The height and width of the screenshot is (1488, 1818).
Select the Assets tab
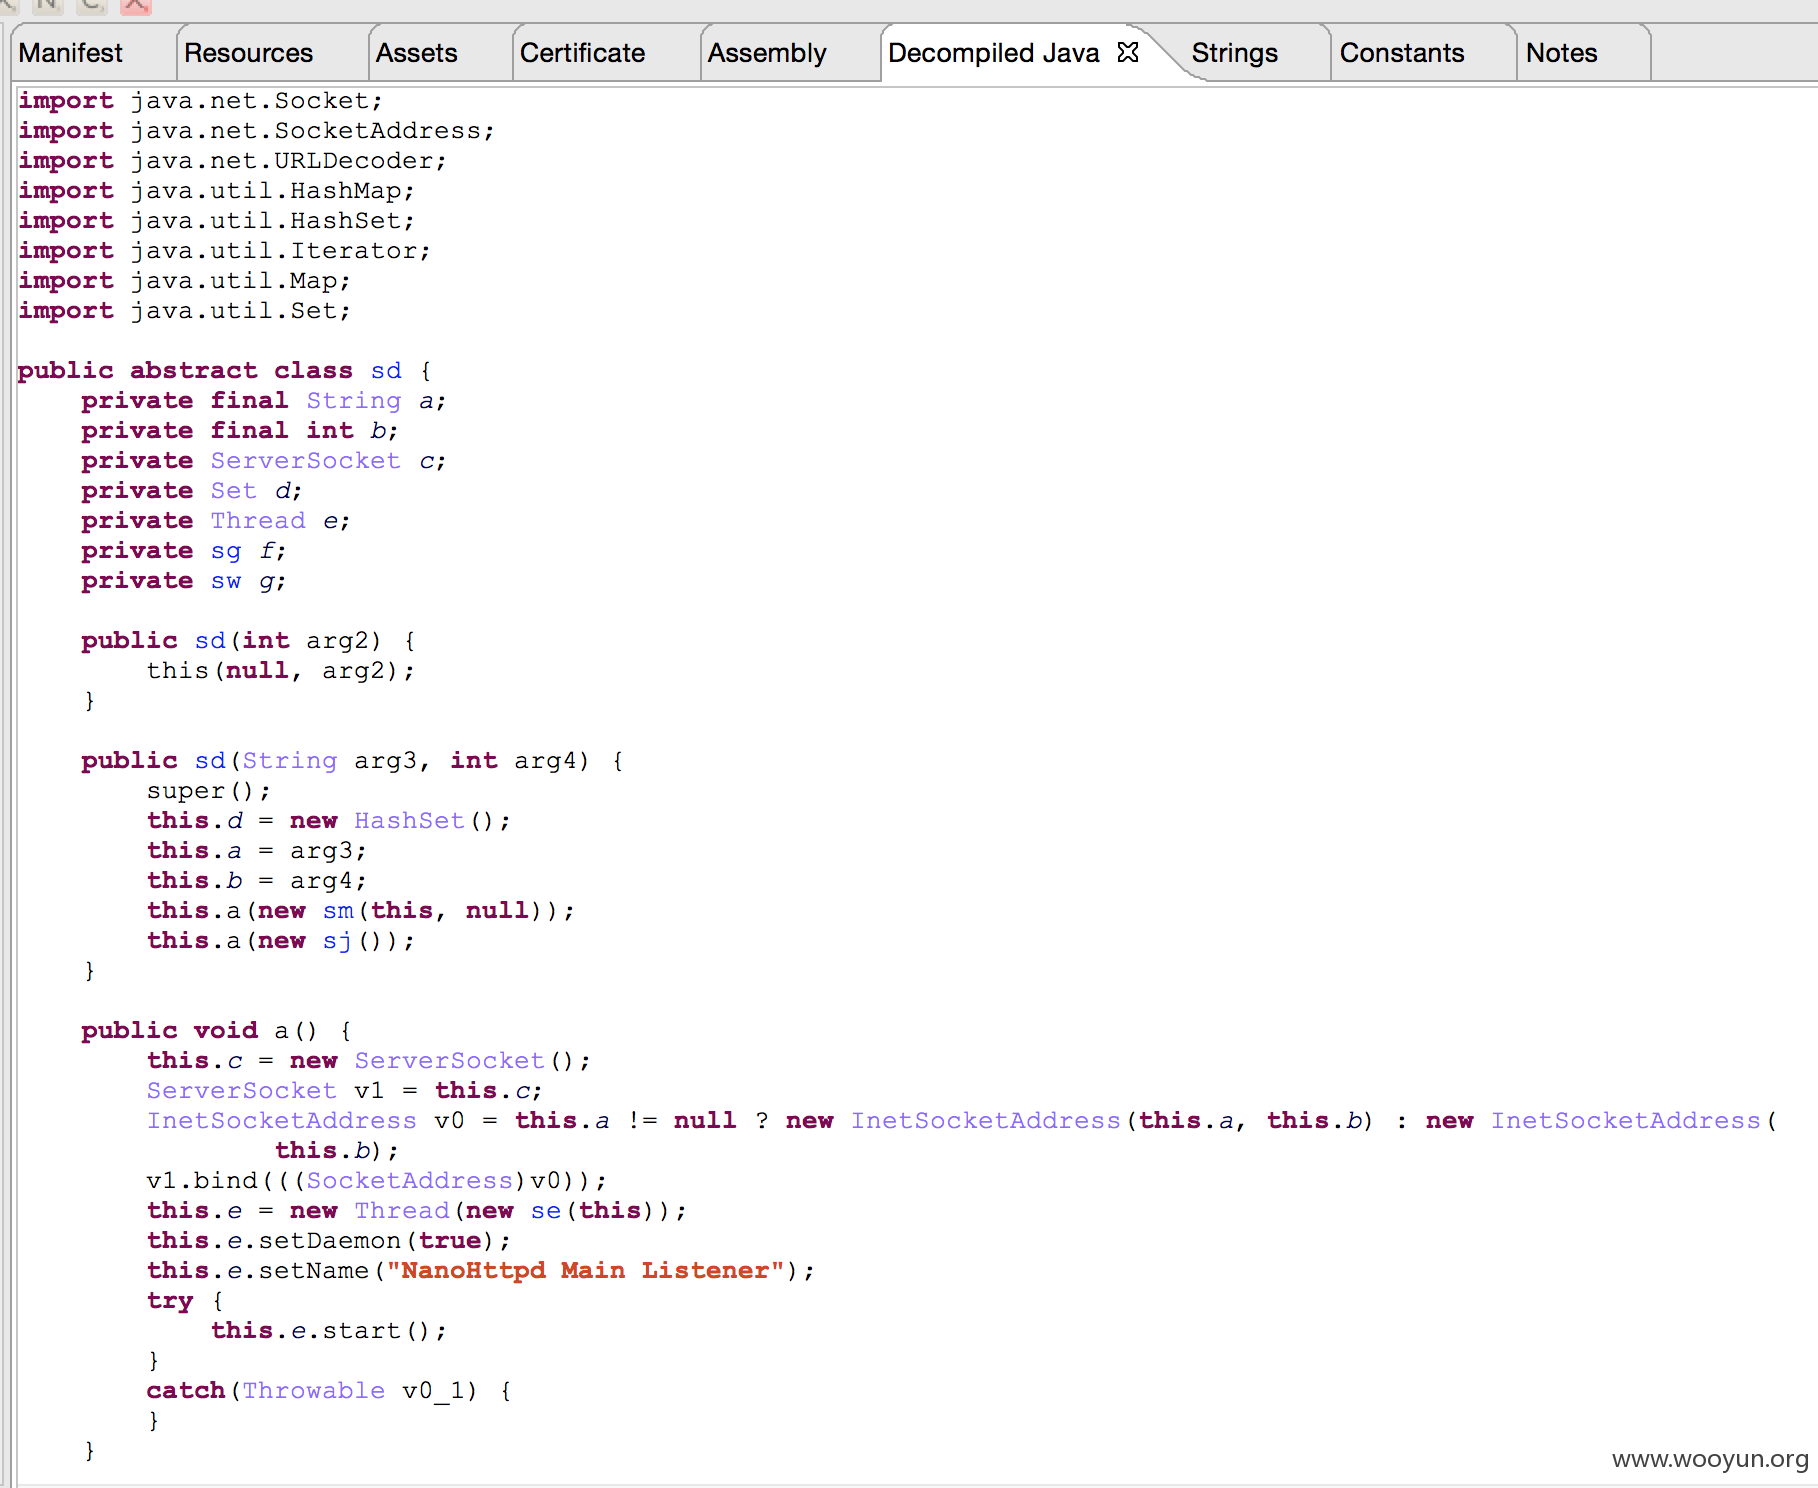(x=417, y=53)
